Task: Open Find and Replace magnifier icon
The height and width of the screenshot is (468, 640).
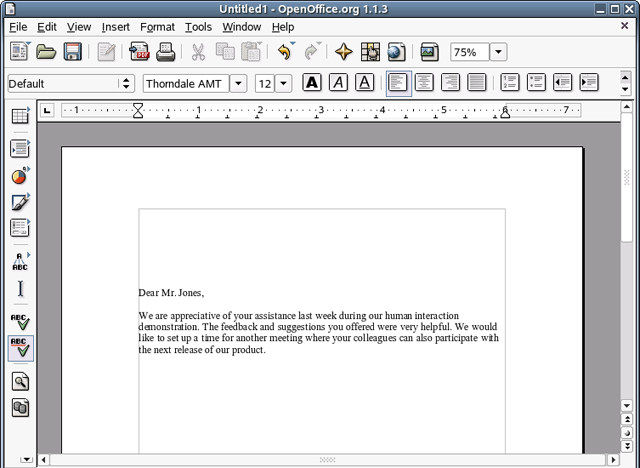Action: [x=20, y=382]
